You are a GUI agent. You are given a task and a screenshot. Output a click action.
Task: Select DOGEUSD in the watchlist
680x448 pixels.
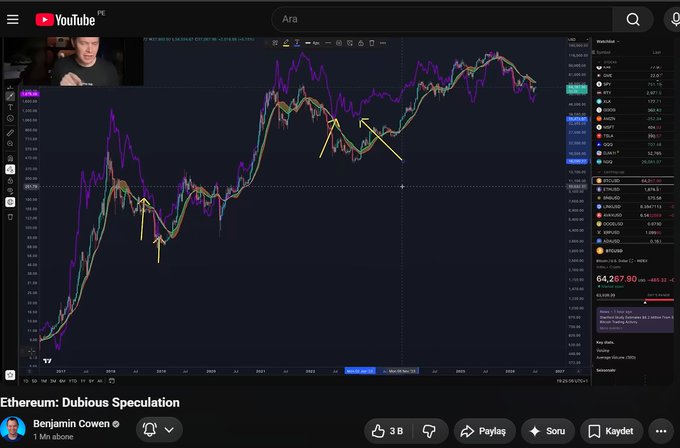coord(633,224)
